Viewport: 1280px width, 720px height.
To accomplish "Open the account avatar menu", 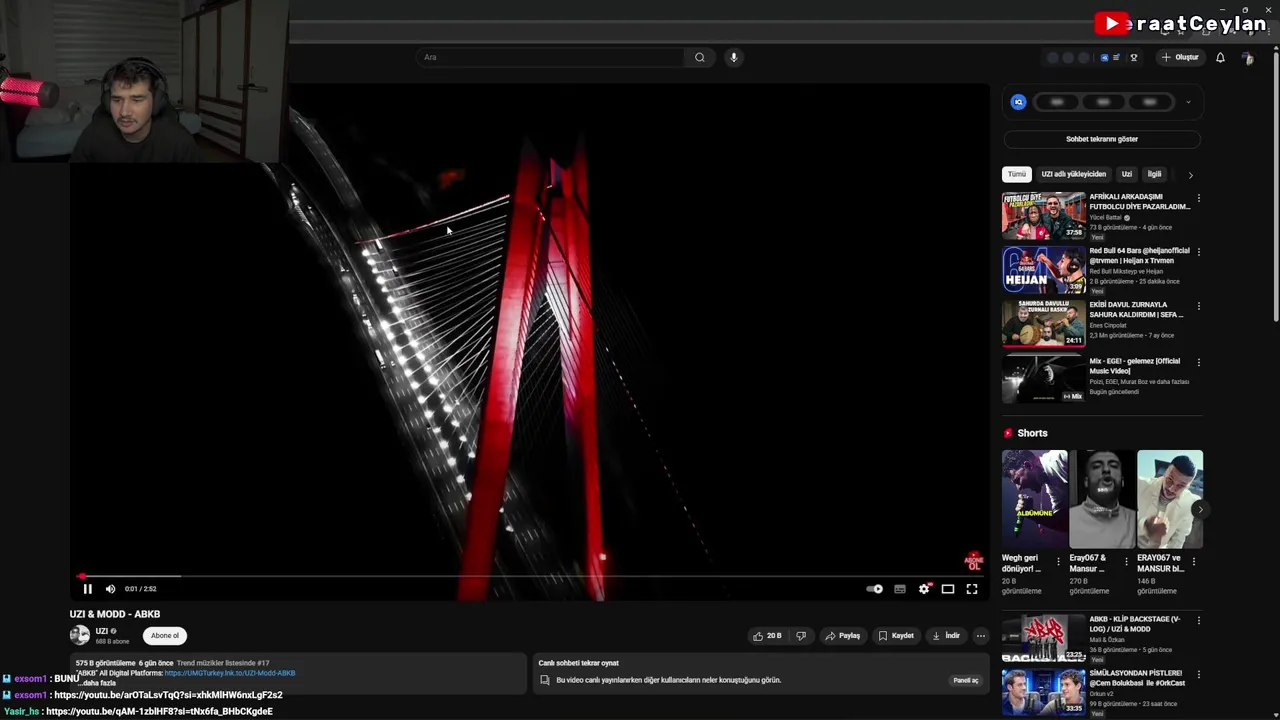I will [x=1248, y=58].
